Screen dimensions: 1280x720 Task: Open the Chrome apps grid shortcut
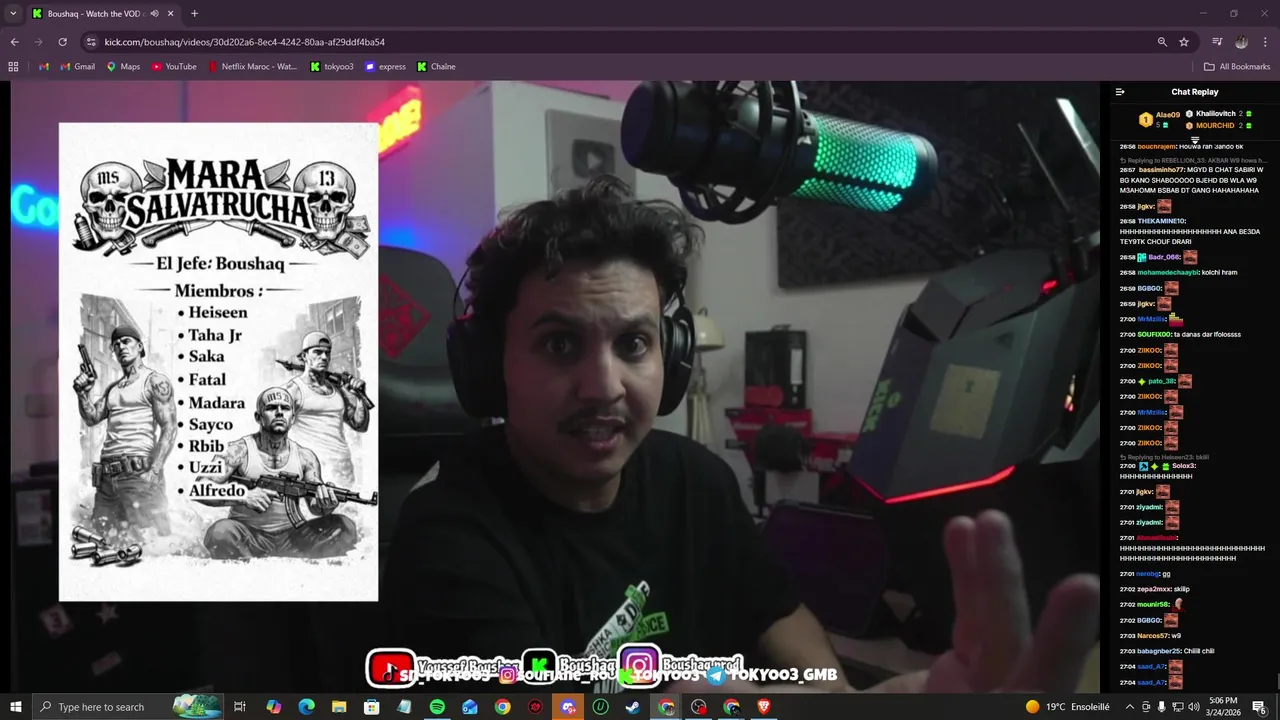pyautogui.click(x=13, y=67)
